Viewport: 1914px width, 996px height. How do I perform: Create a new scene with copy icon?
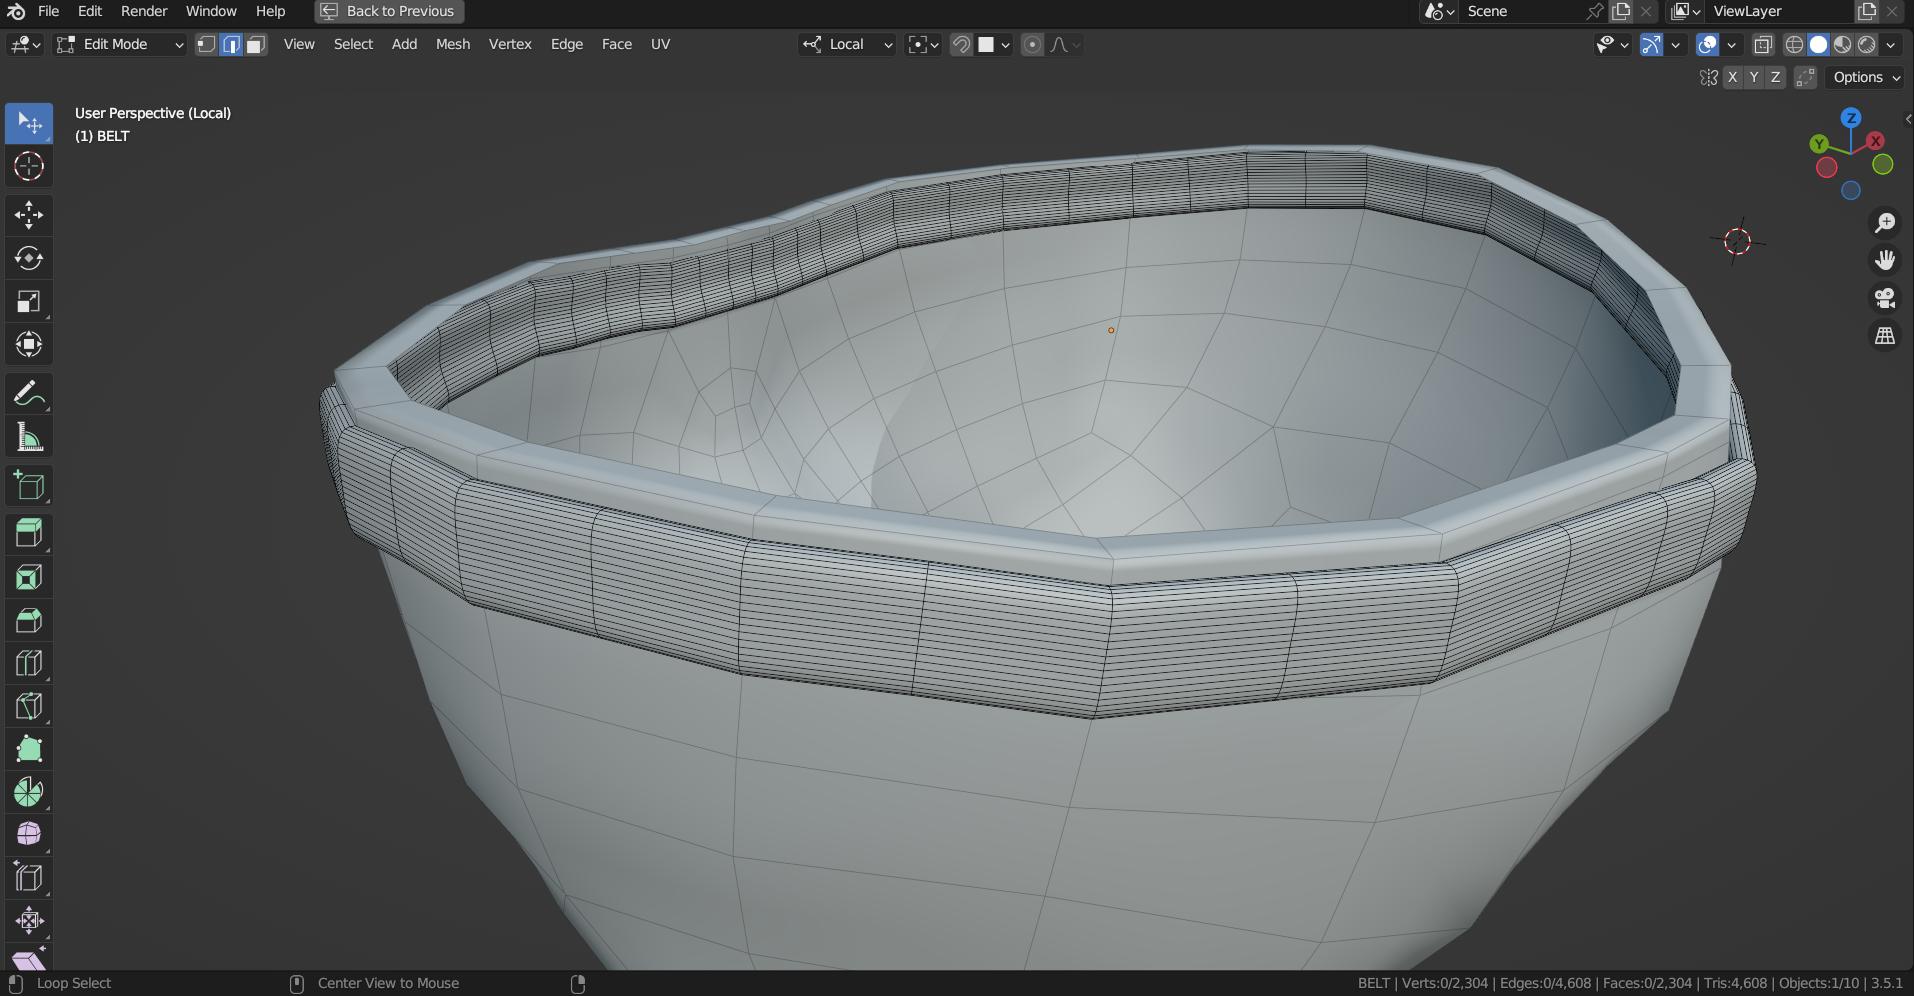1621,11
